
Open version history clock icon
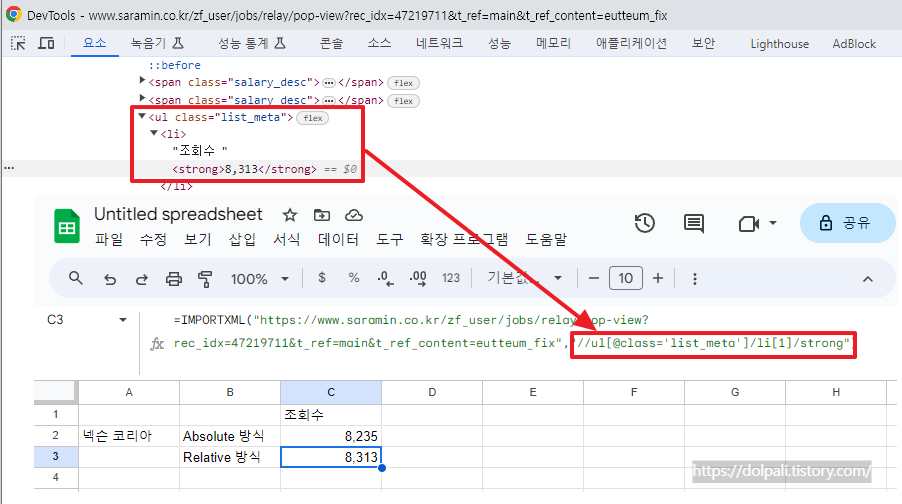[x=645, y=223]
